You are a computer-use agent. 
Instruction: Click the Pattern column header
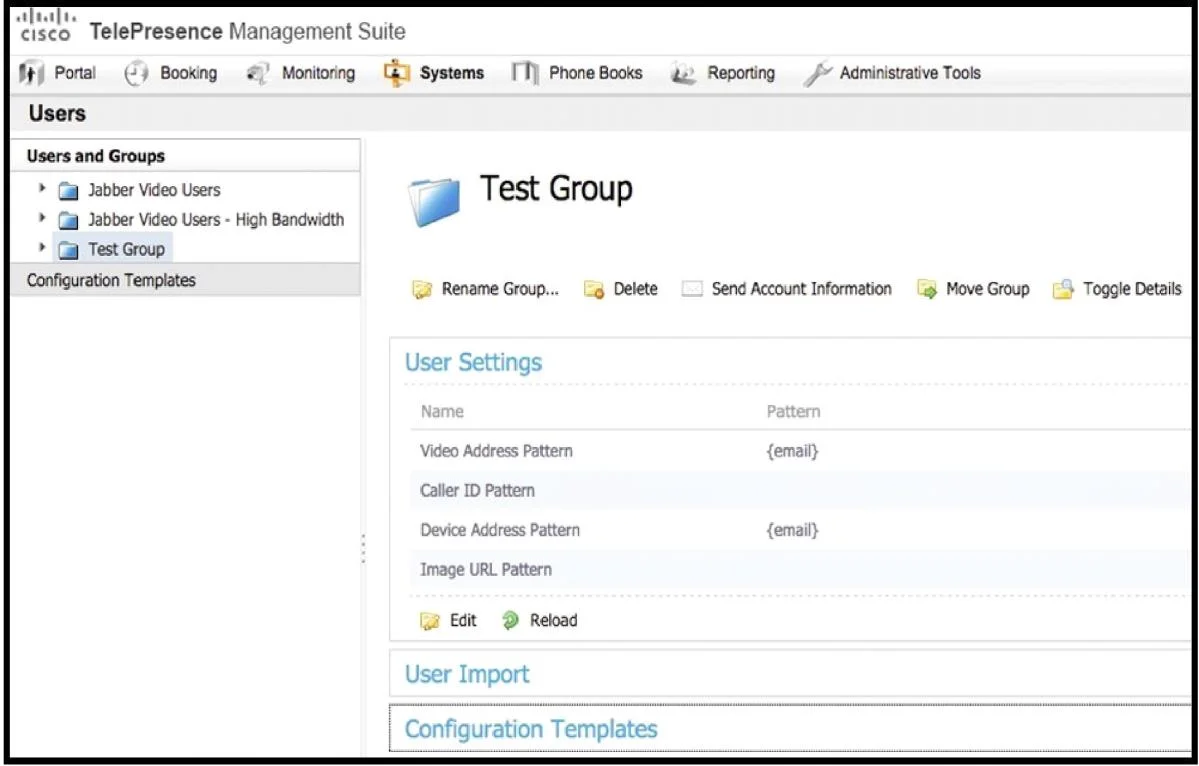point(793,412)
